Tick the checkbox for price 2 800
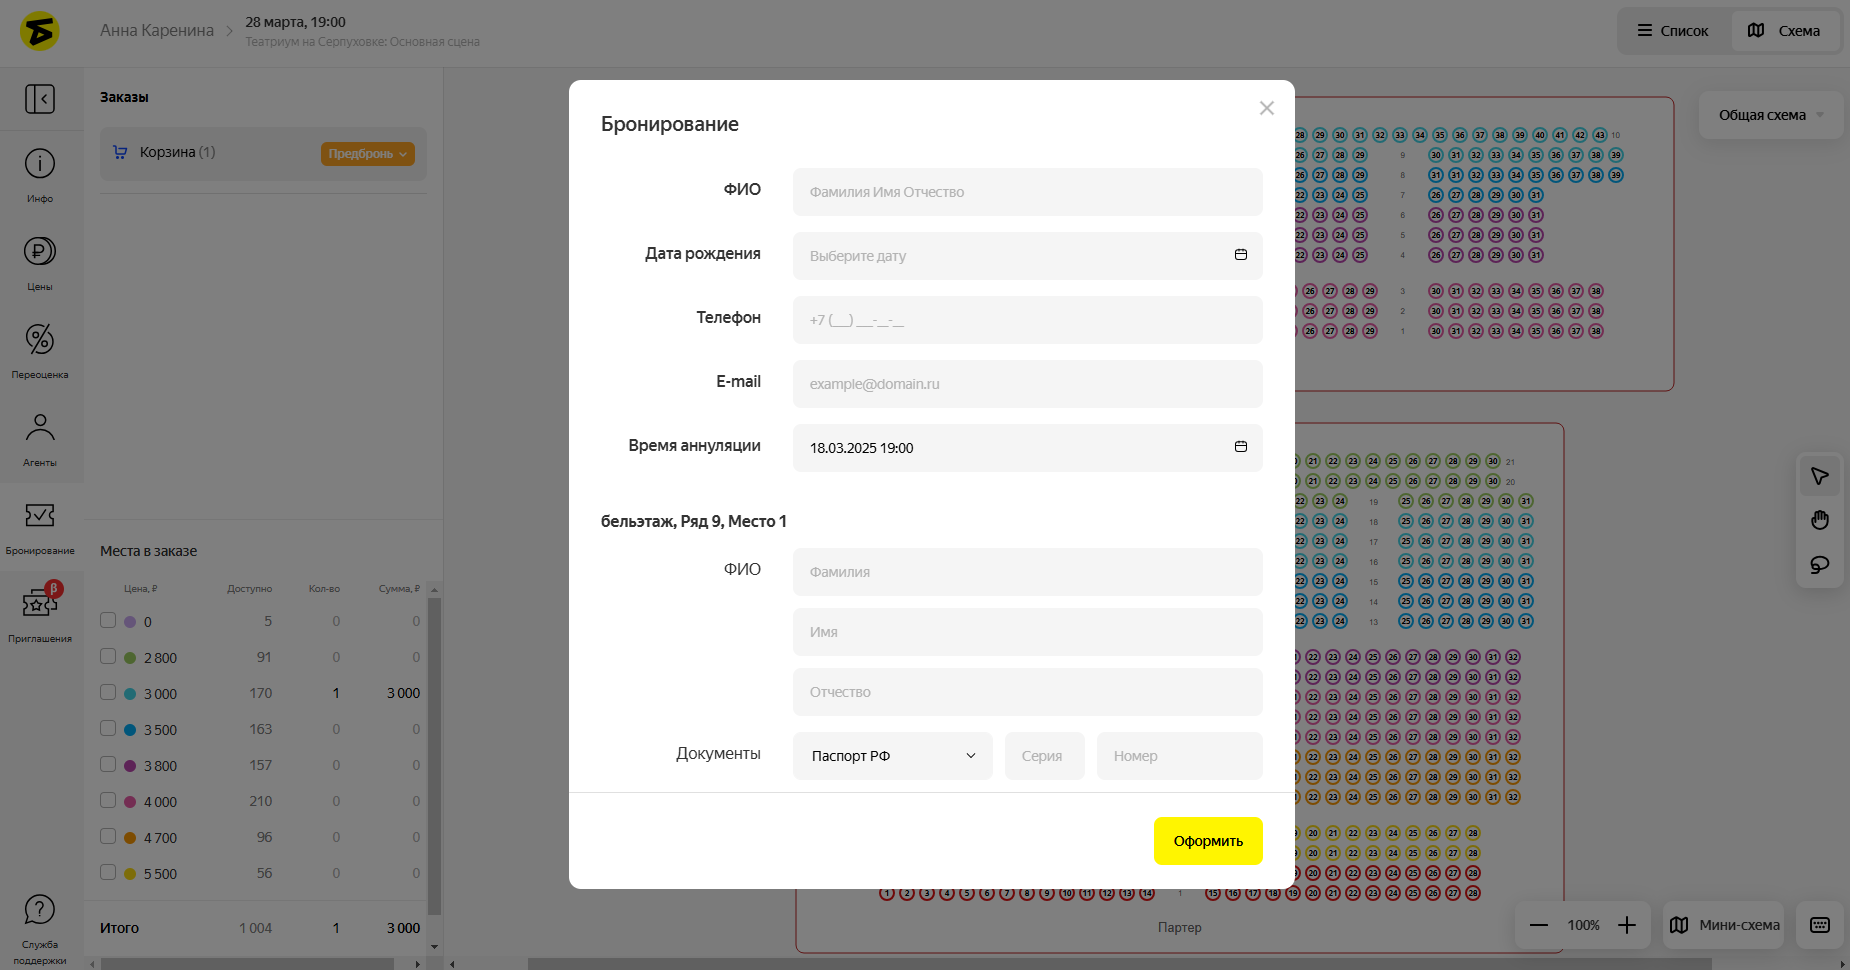 pos(108,657)
